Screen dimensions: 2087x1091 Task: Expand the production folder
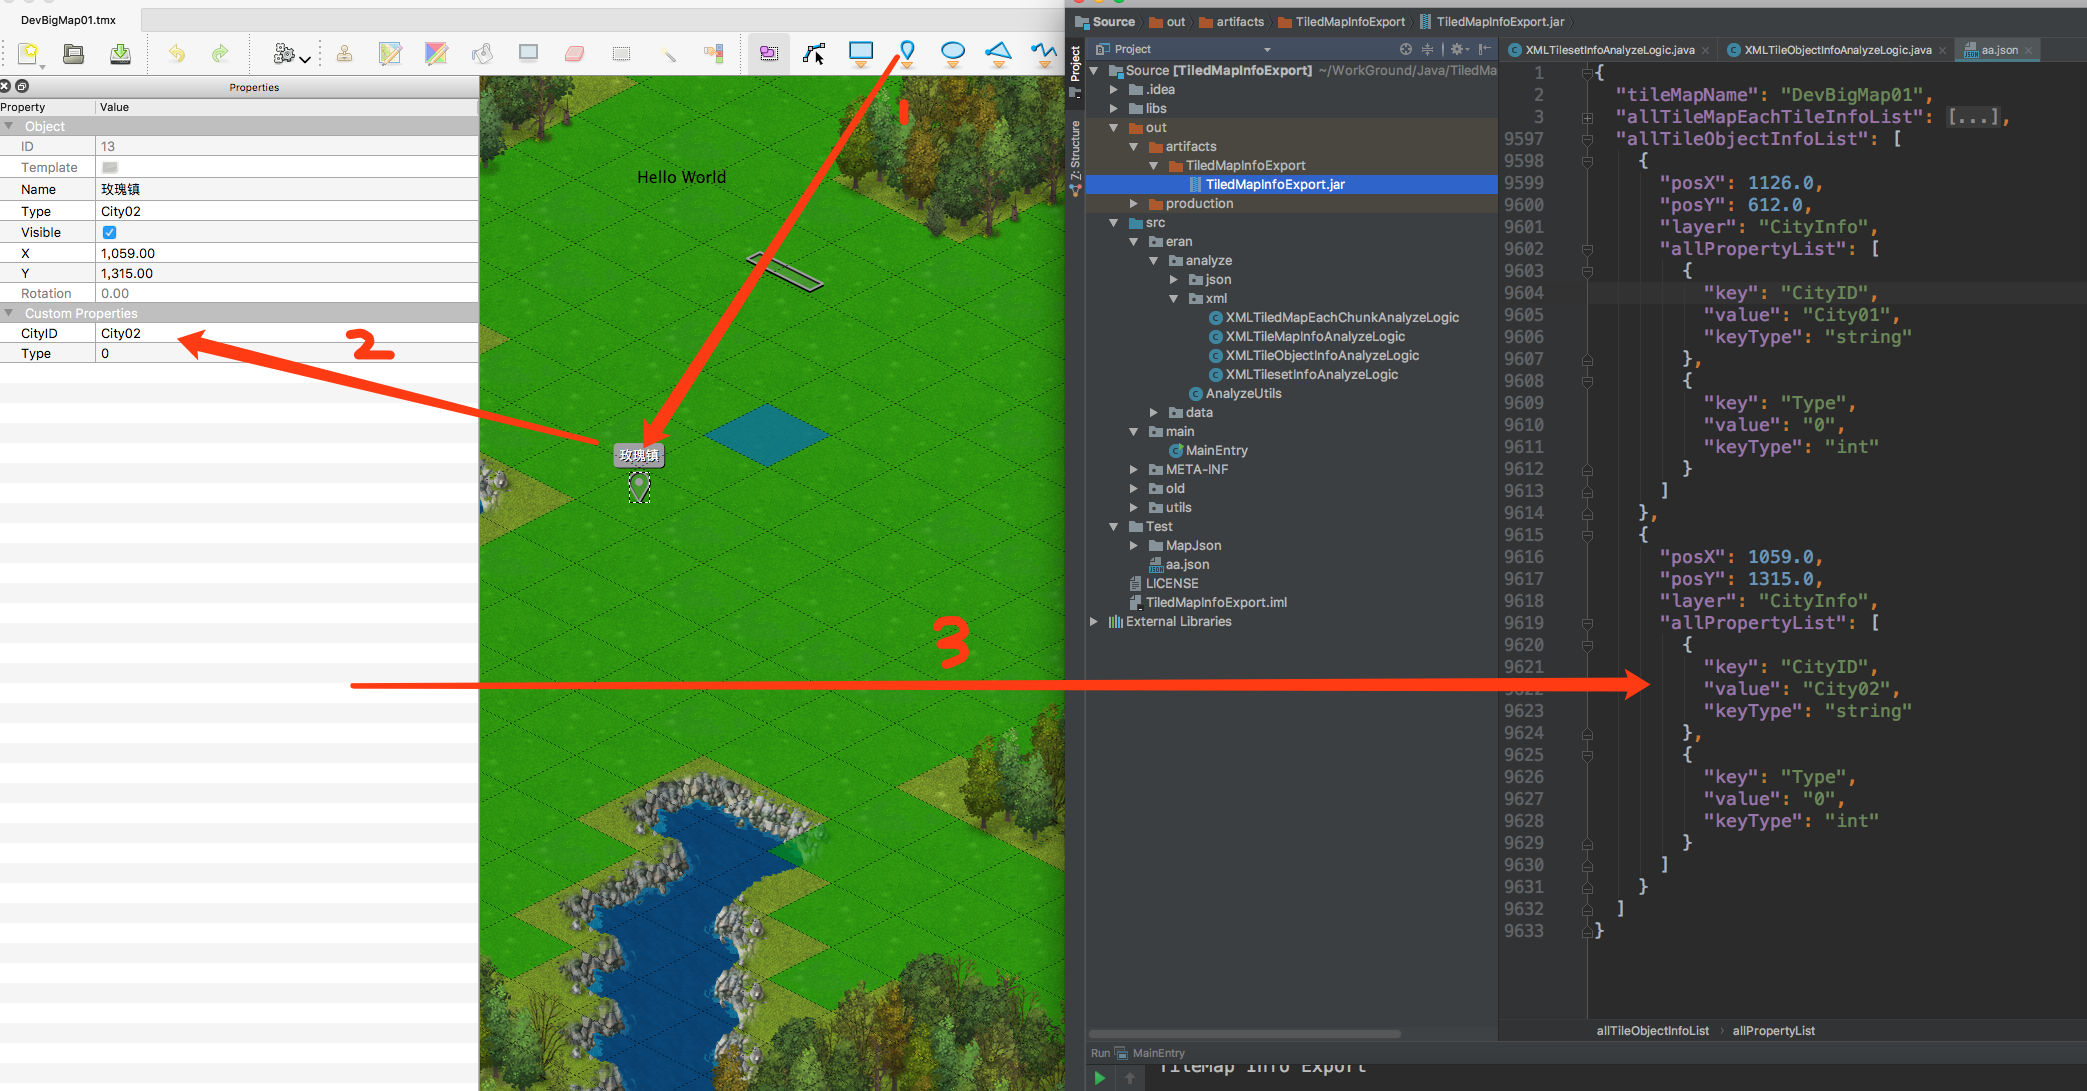click(1134, 204)
